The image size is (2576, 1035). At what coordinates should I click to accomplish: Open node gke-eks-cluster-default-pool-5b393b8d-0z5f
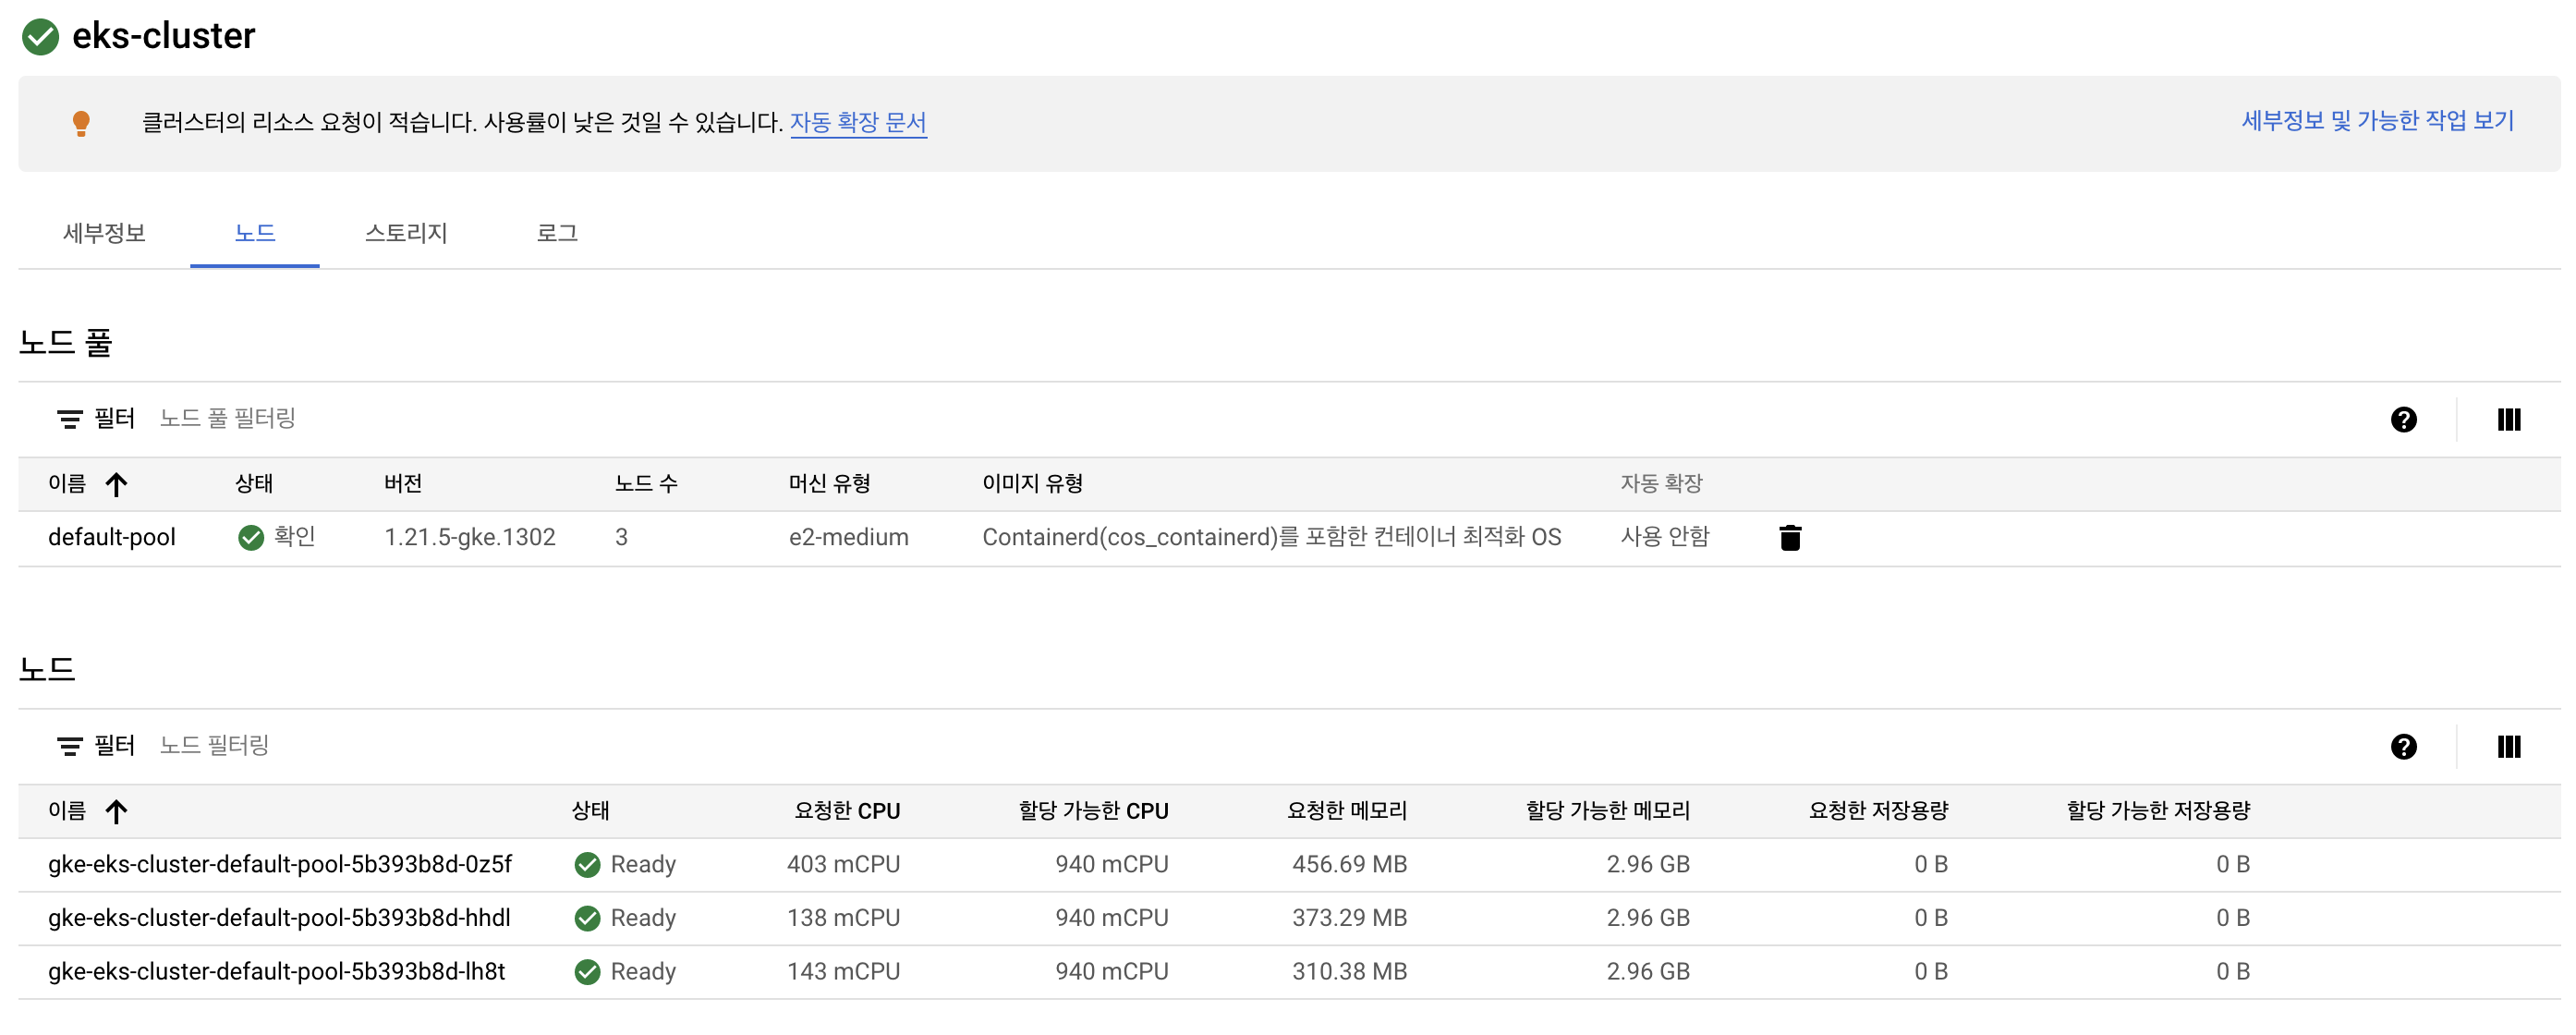(x=279, y=864)
